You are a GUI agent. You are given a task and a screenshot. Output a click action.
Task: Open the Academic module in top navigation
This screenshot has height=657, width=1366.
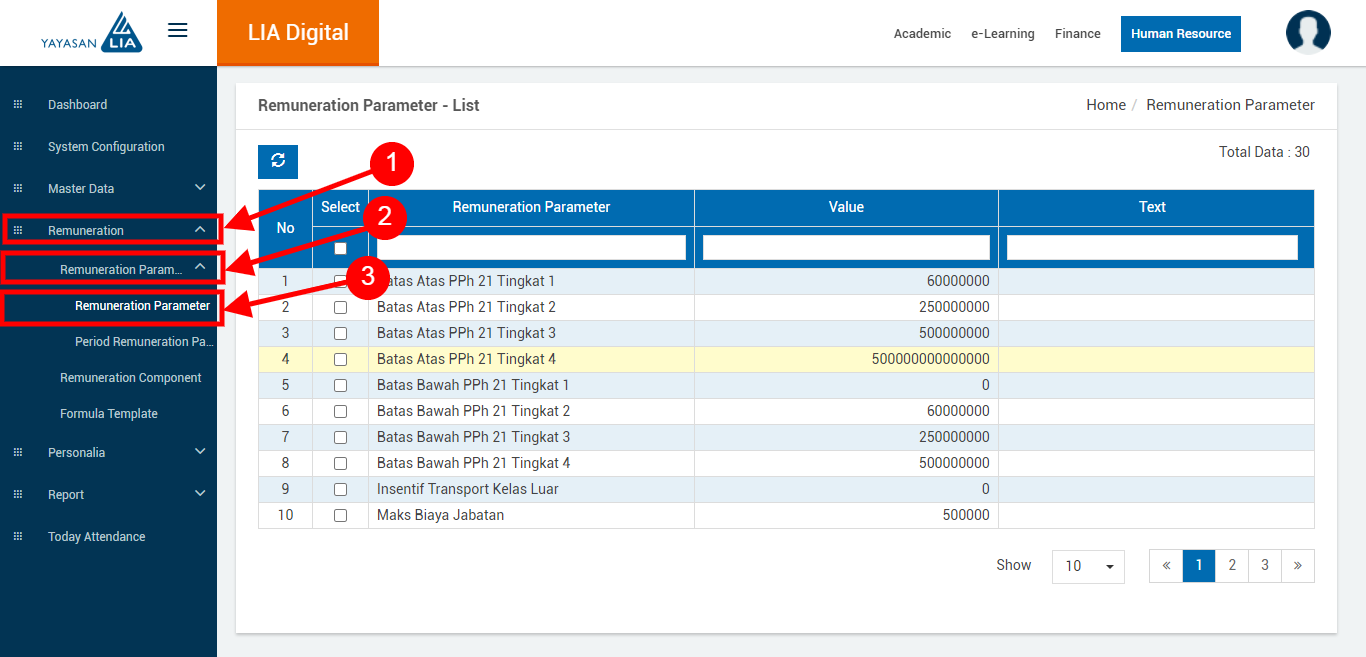(922, 34)
